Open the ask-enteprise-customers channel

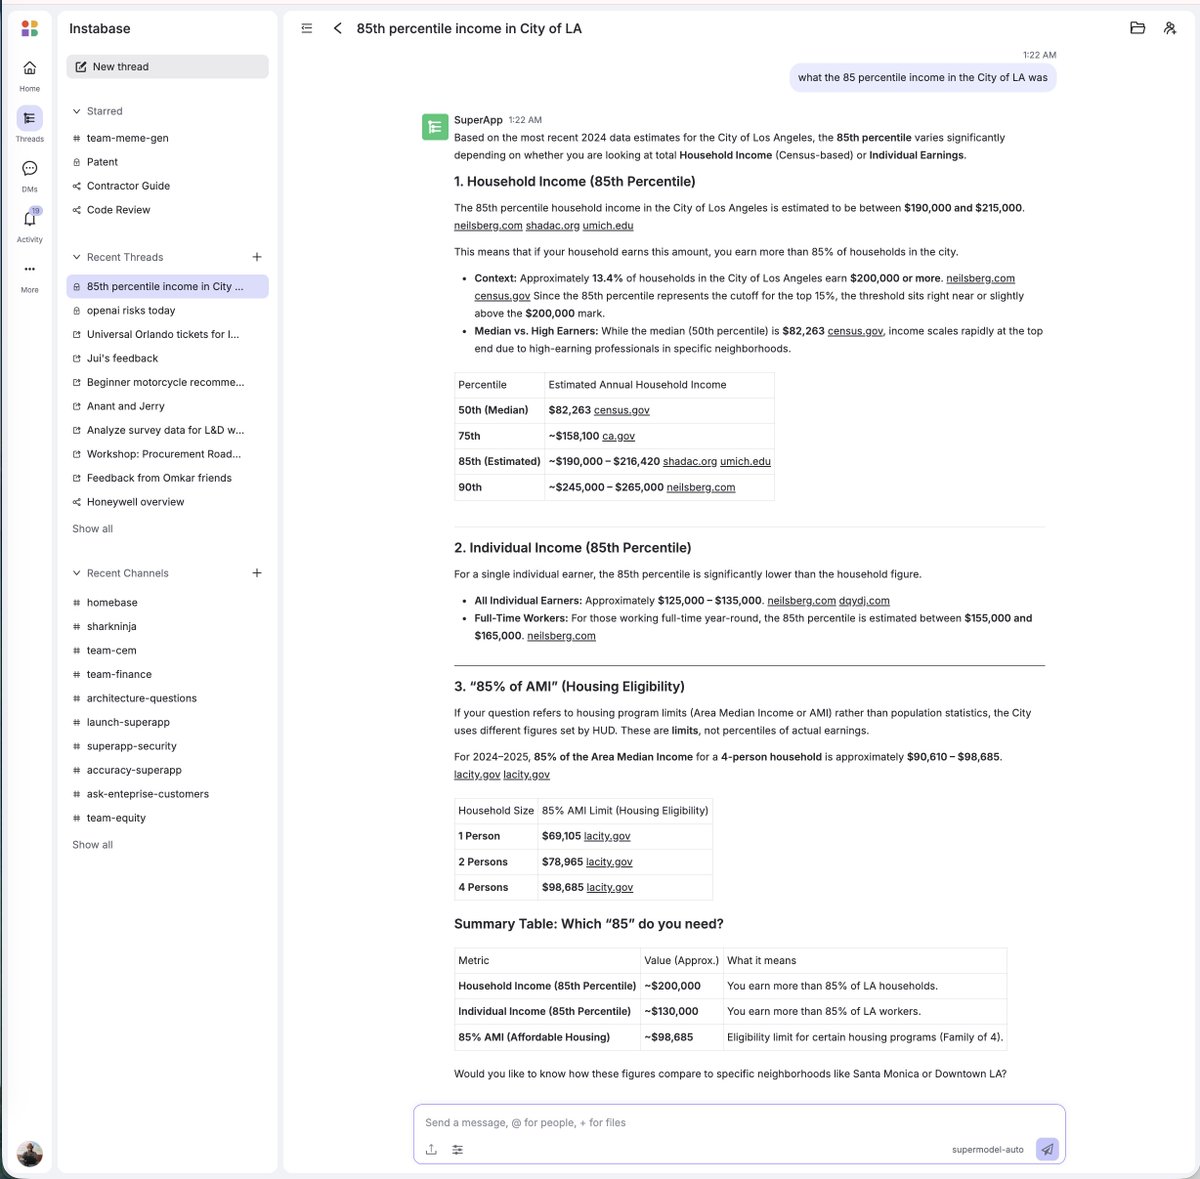pos(168,794)
